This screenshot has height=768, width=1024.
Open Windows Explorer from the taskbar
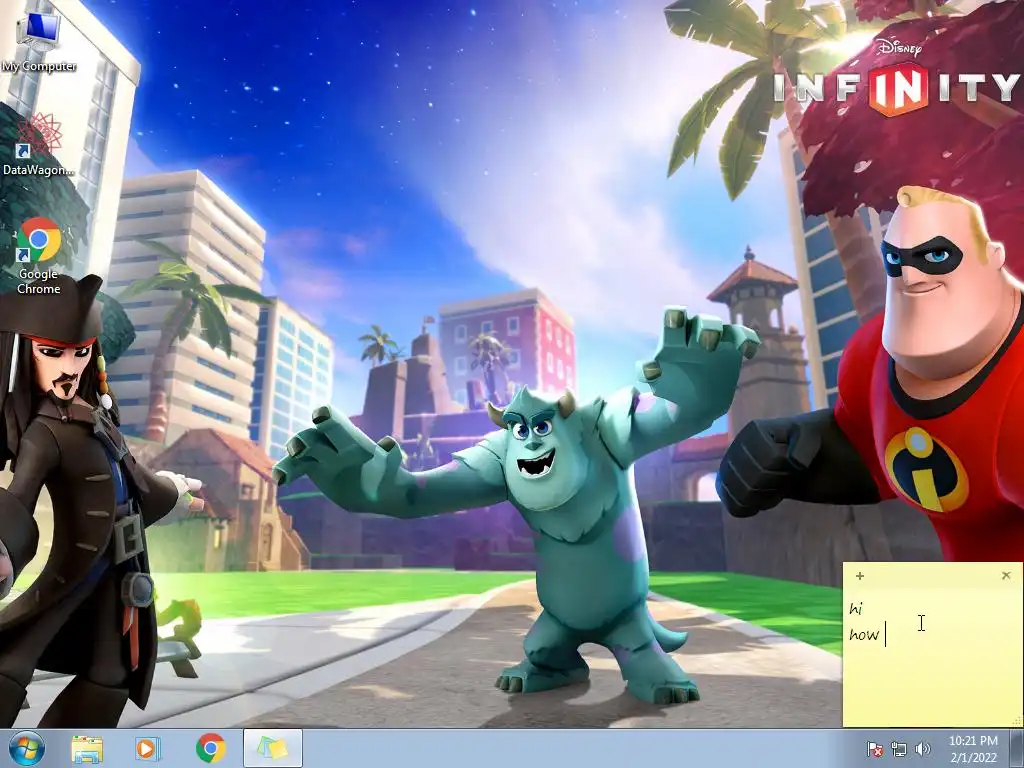point(87,748)
